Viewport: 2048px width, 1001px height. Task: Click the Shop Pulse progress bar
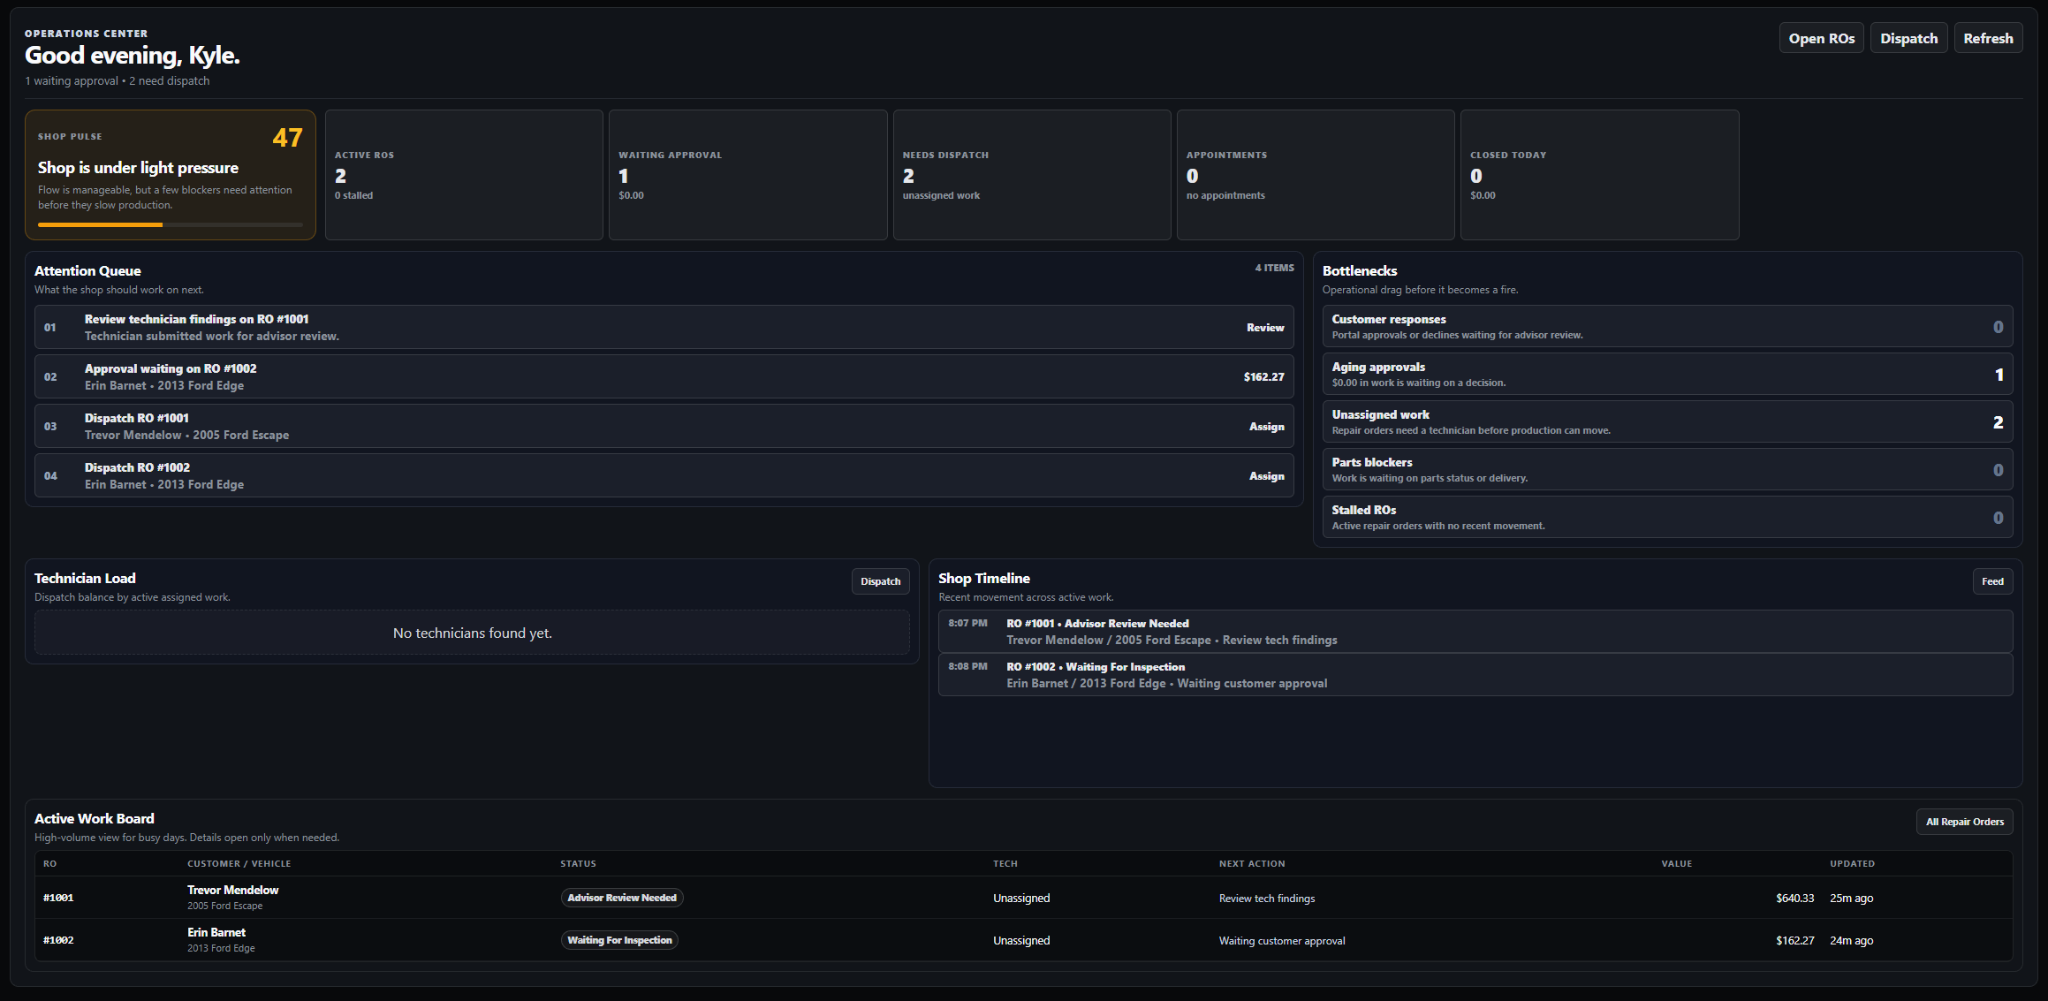tap(170, 225)
